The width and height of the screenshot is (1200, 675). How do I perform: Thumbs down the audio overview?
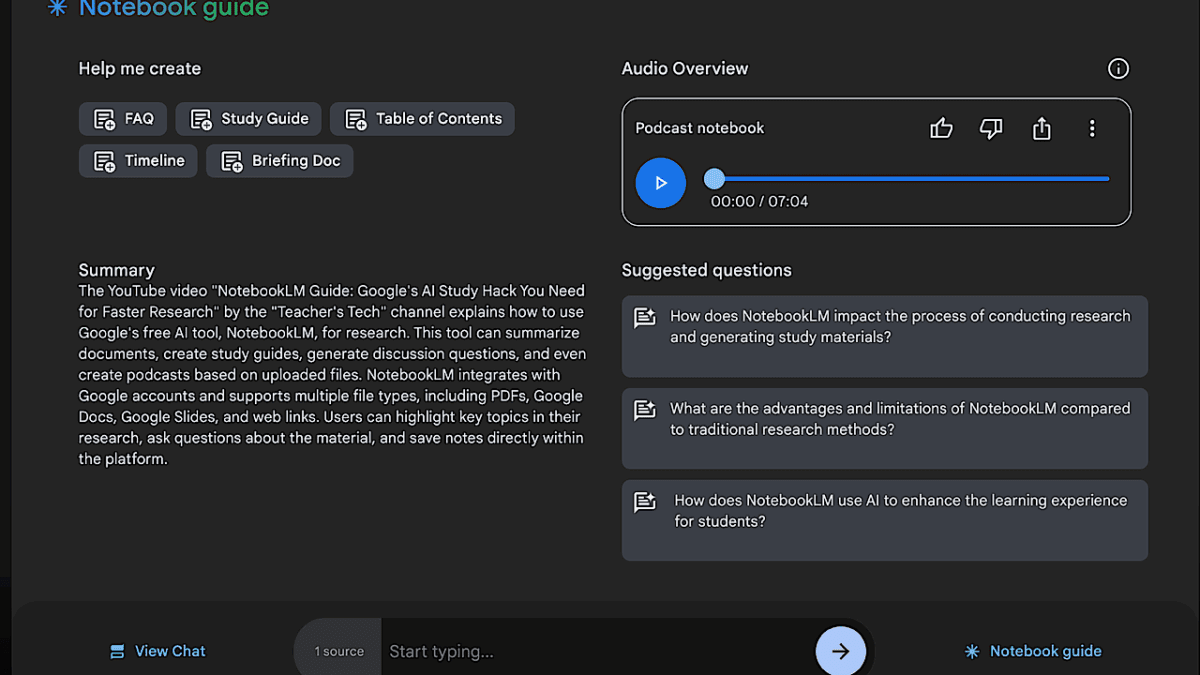991,128
